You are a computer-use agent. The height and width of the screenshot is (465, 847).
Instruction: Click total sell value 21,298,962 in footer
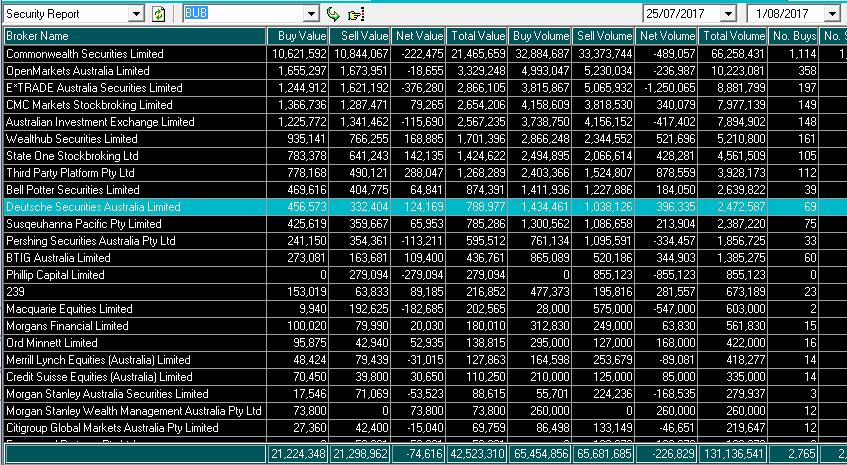click(359, 453)
